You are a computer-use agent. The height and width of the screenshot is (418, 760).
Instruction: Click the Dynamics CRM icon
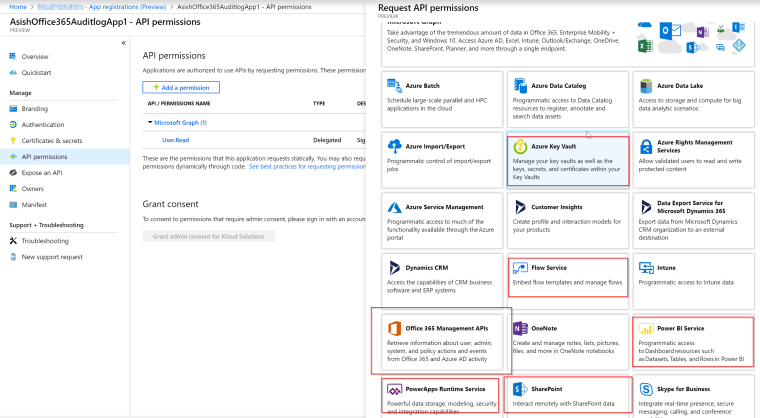pos(395,268)
